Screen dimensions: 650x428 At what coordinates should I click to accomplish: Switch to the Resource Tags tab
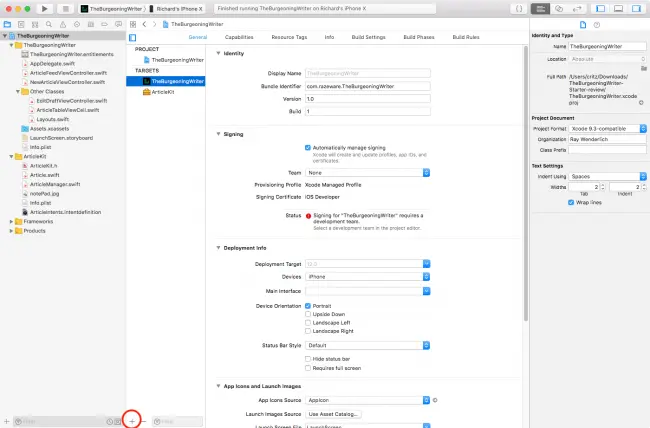[289, 37]
